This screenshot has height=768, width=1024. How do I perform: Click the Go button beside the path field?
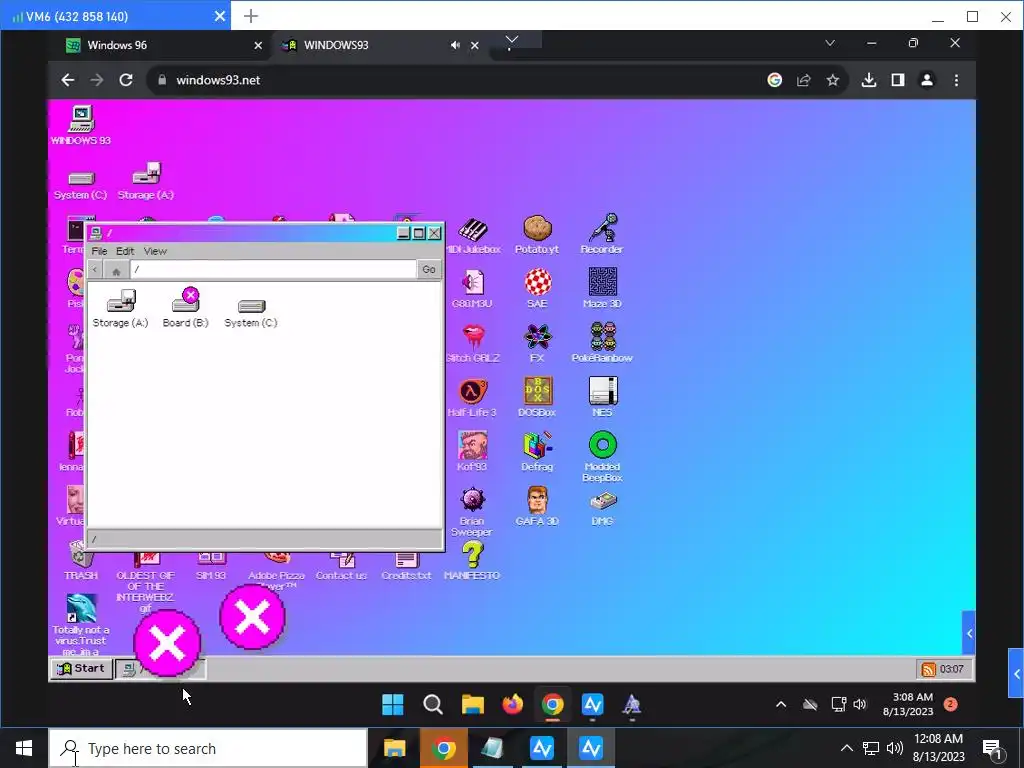[429, 269]
